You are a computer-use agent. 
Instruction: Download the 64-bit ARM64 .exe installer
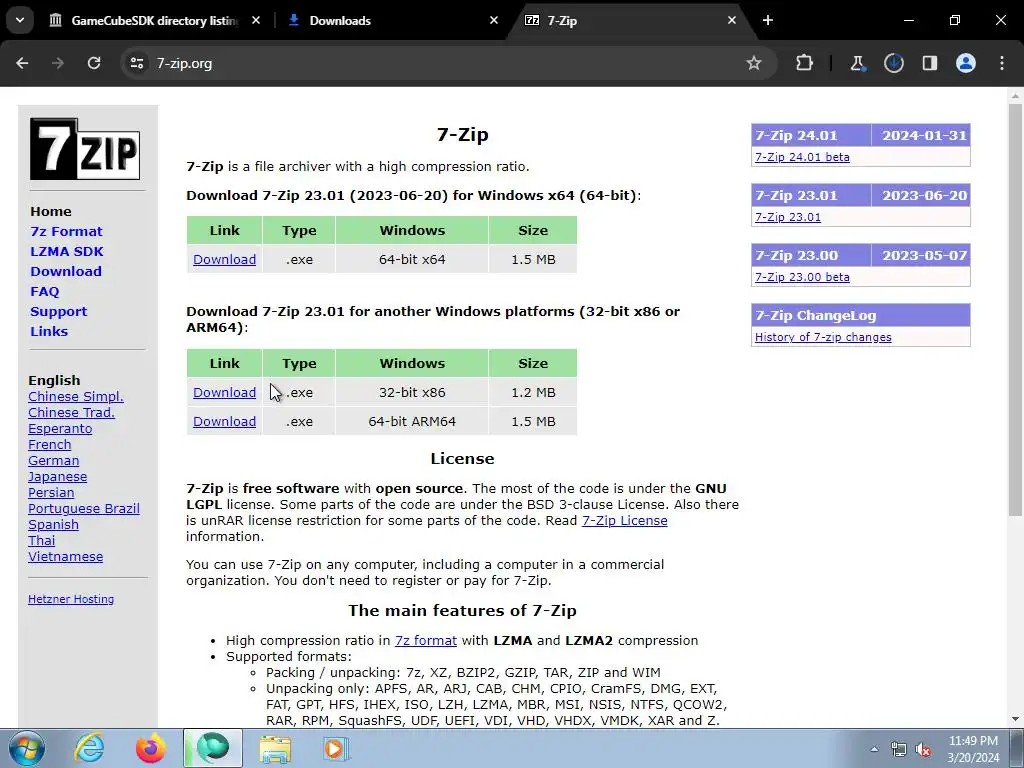pos(225,421)
